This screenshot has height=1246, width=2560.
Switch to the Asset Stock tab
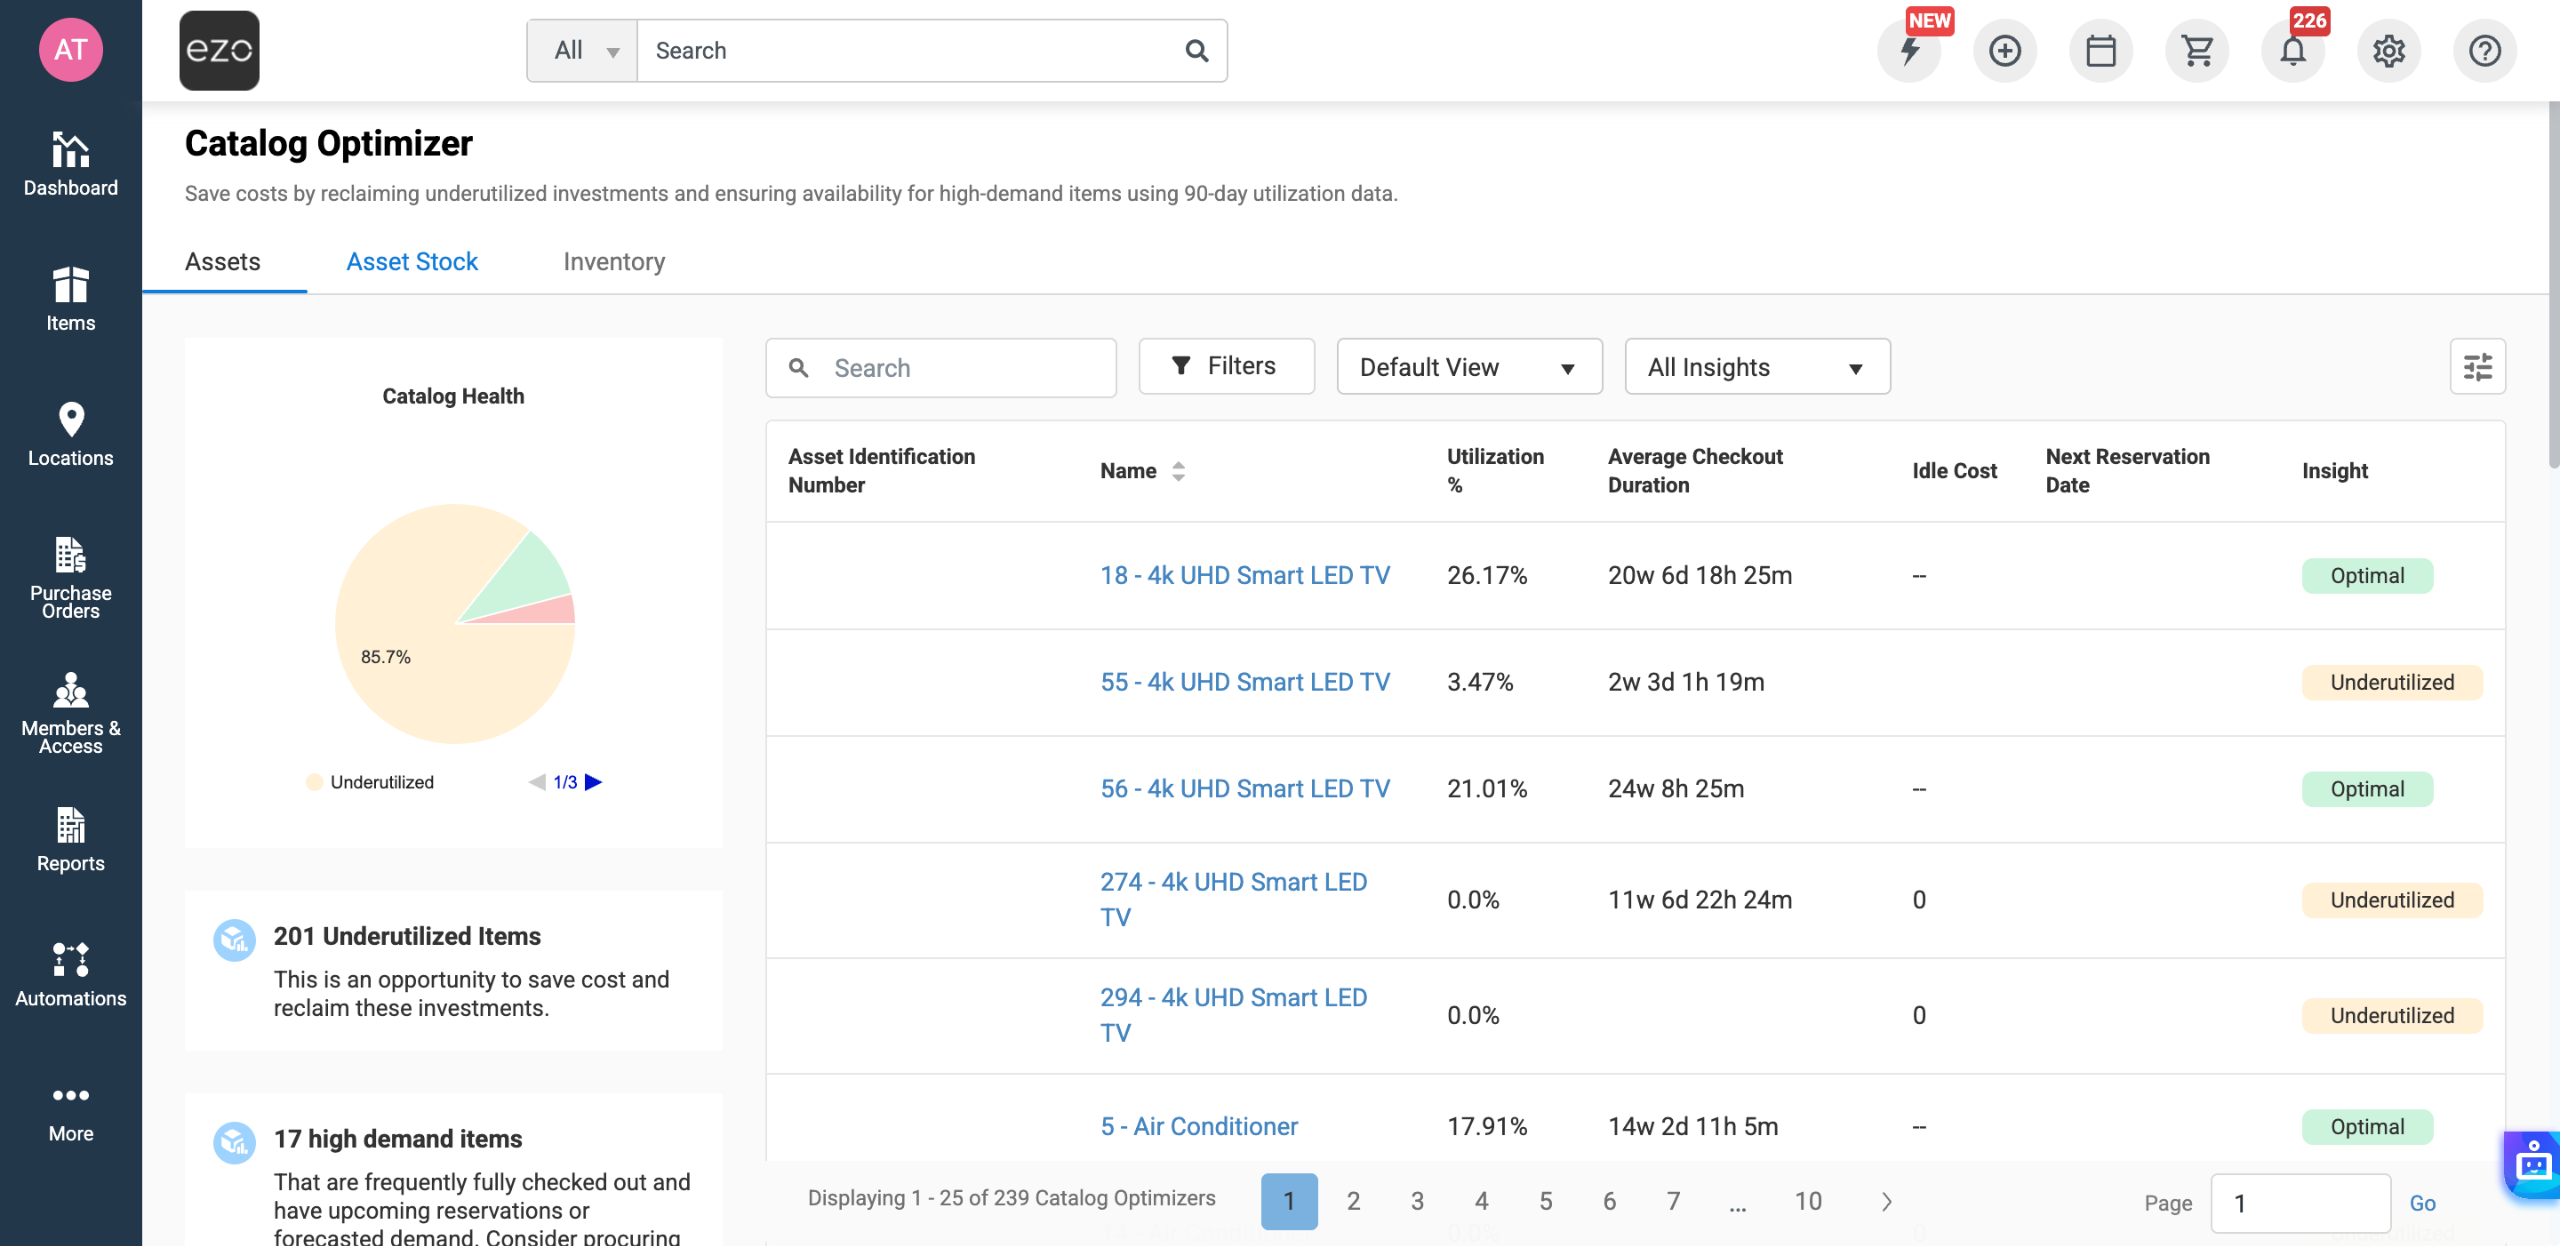pos(412,262)
